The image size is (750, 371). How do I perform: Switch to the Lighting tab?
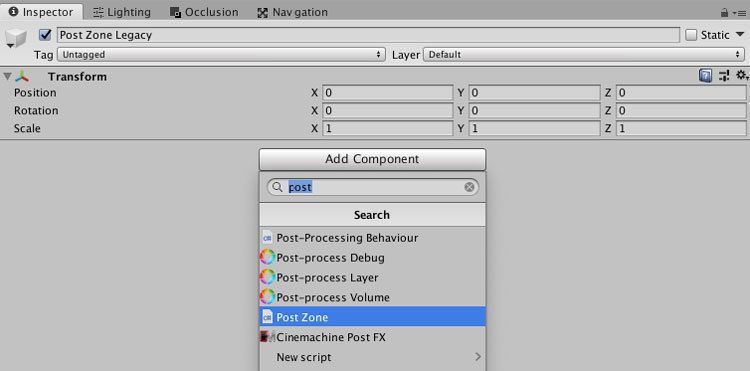point(121,12)
